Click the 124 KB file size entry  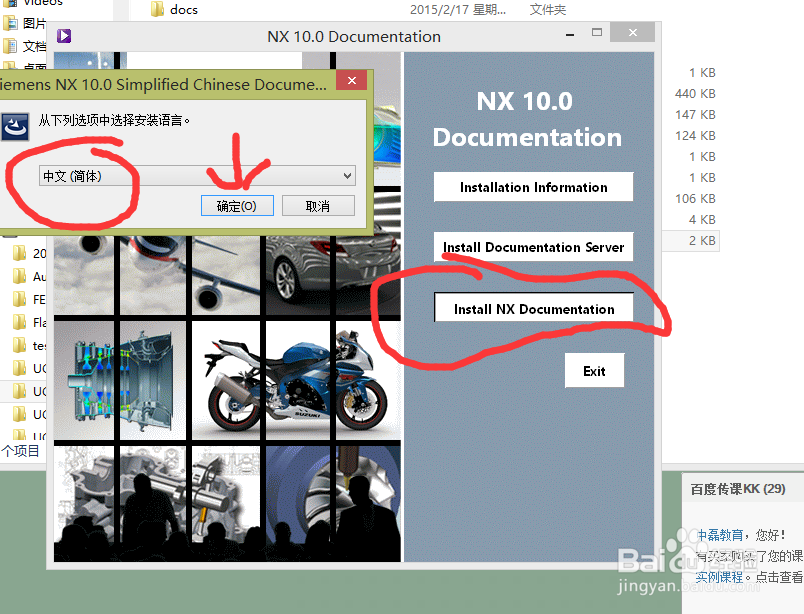point(695,135)
